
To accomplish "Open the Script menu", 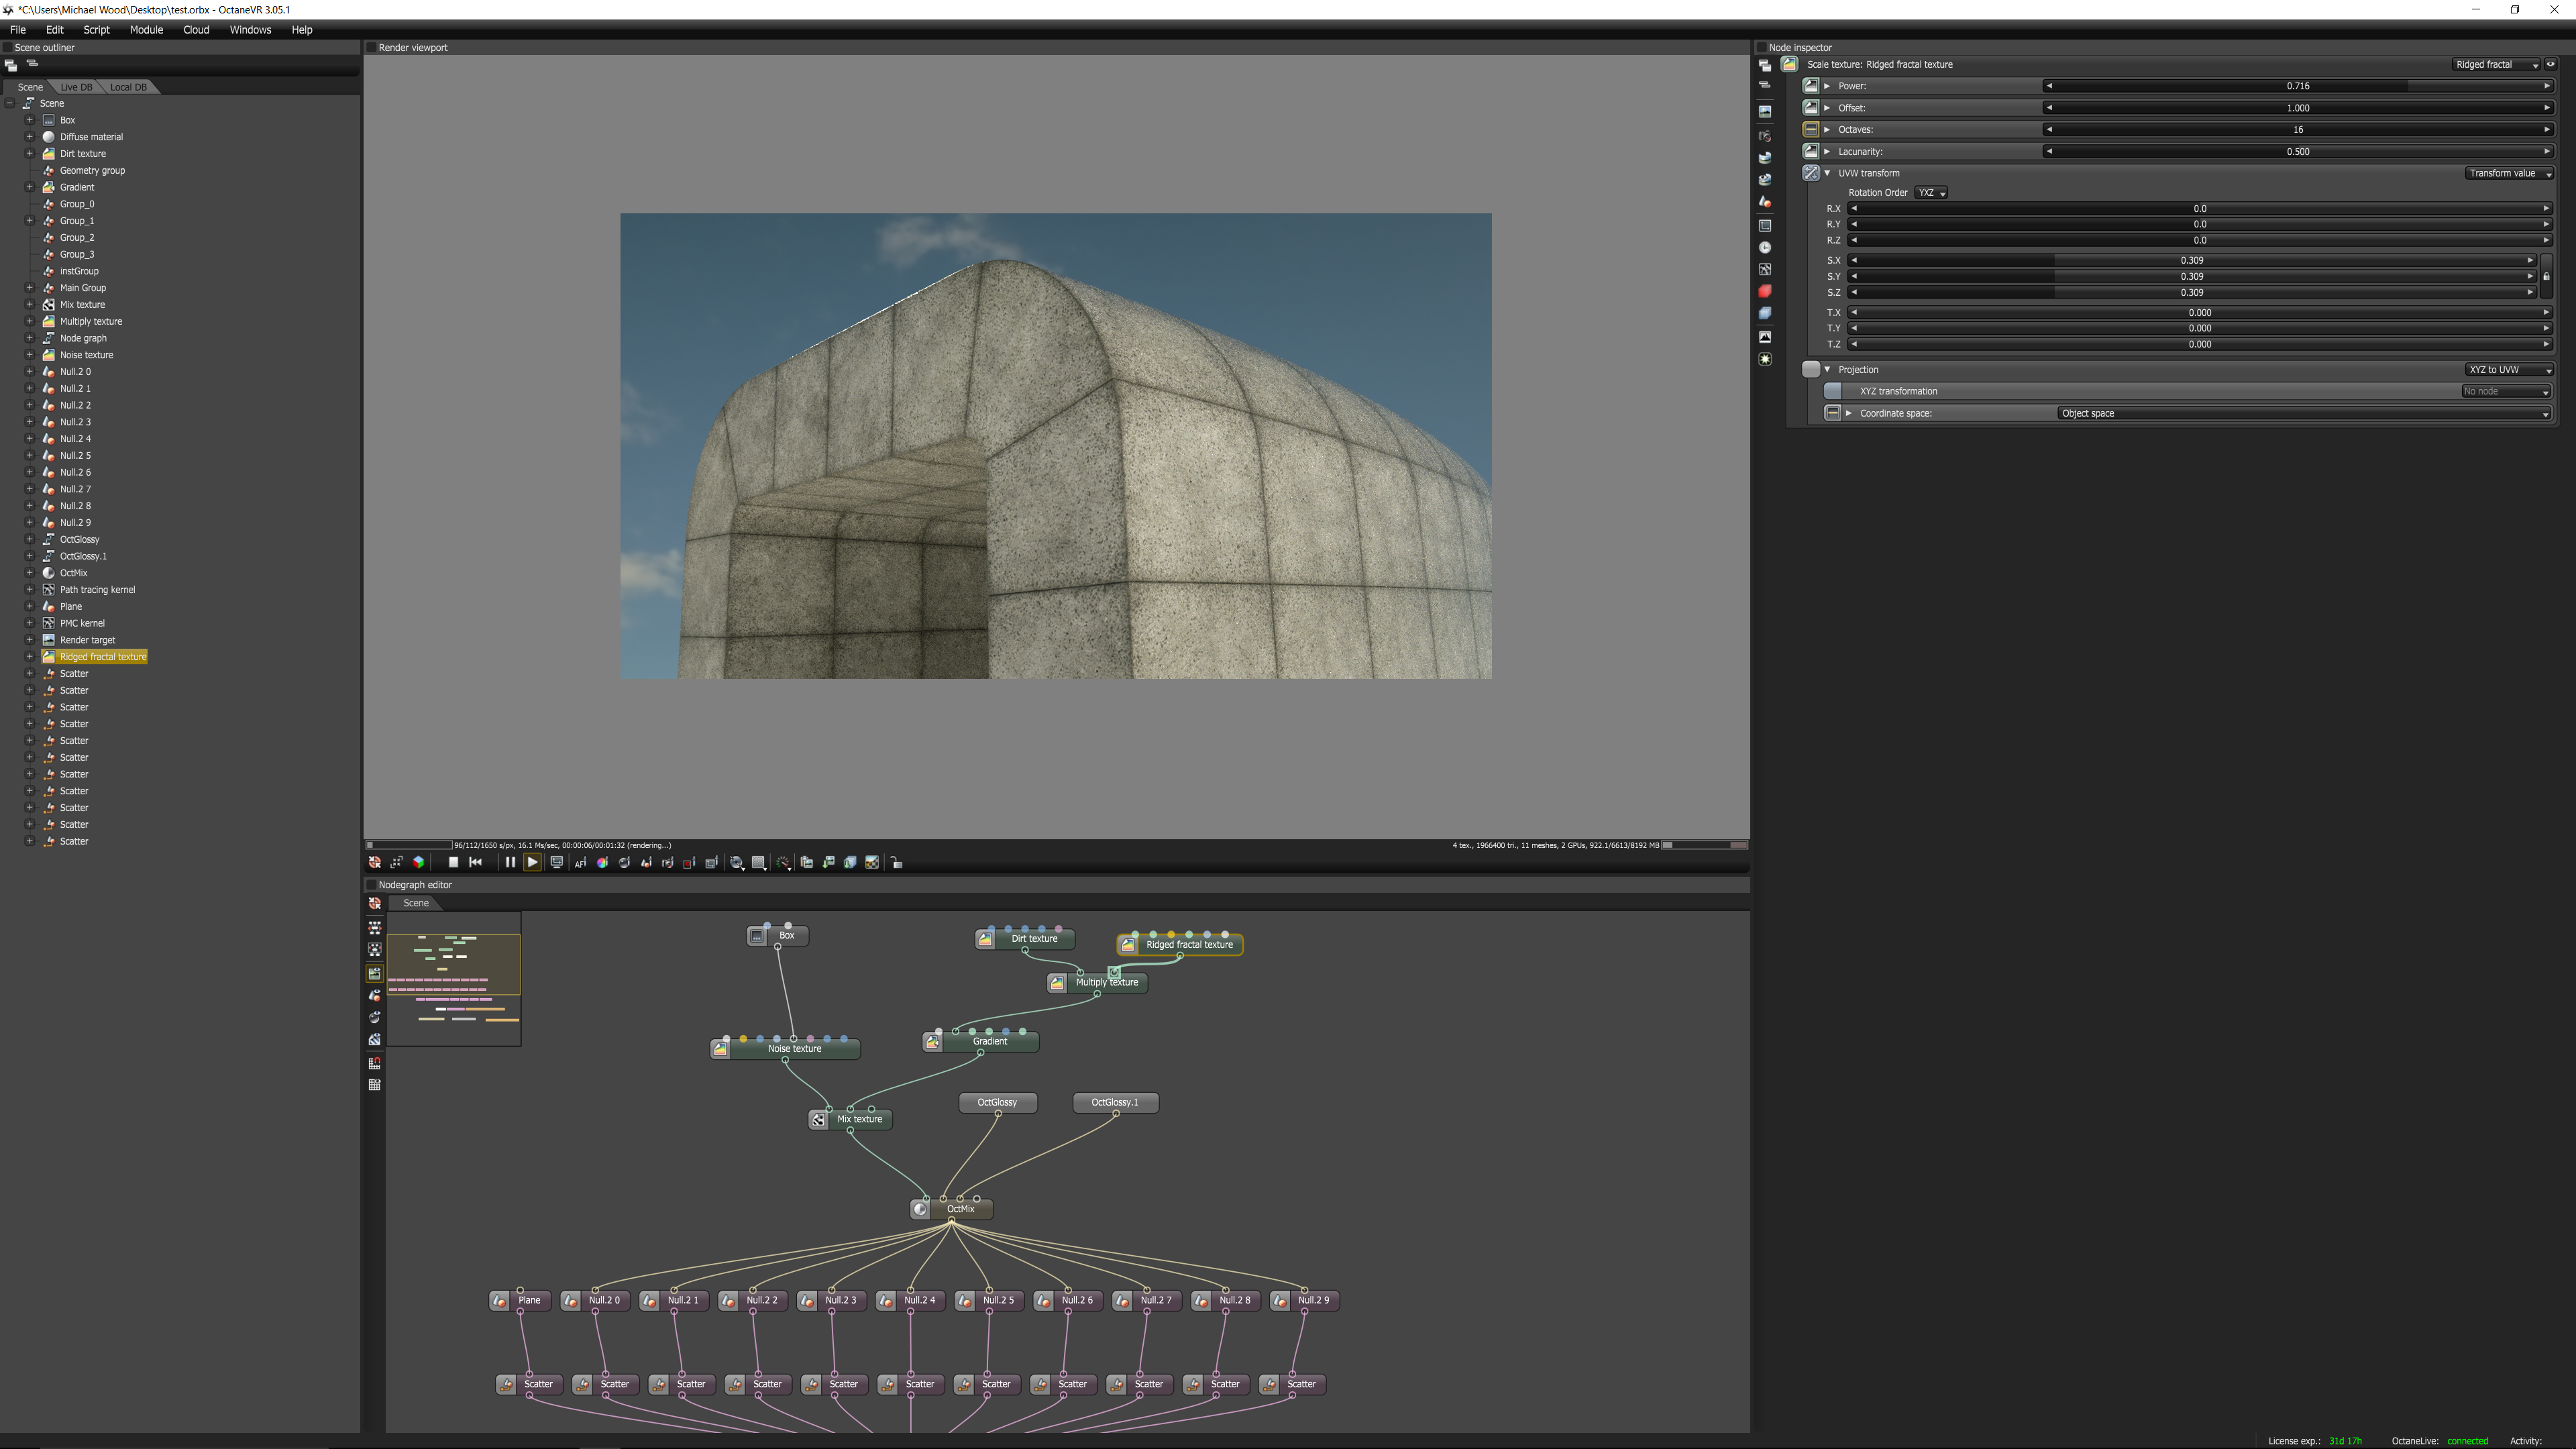I will click(x=96, y=30).
